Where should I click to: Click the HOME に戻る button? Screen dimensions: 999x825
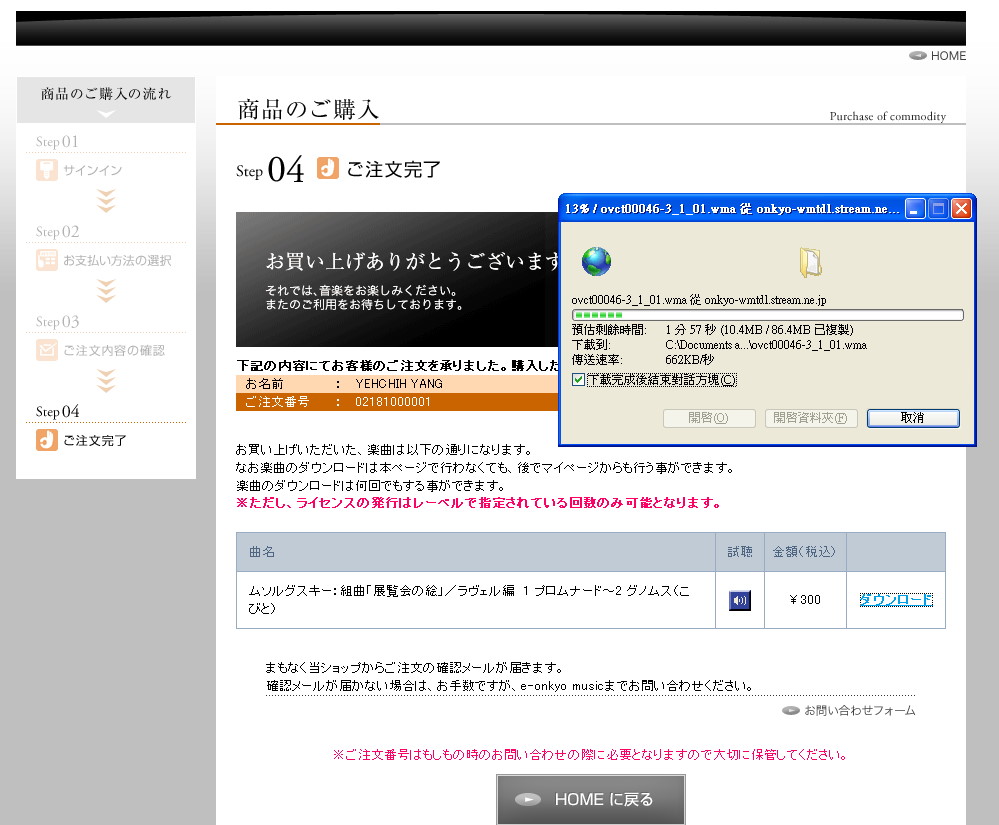(591, 800)
